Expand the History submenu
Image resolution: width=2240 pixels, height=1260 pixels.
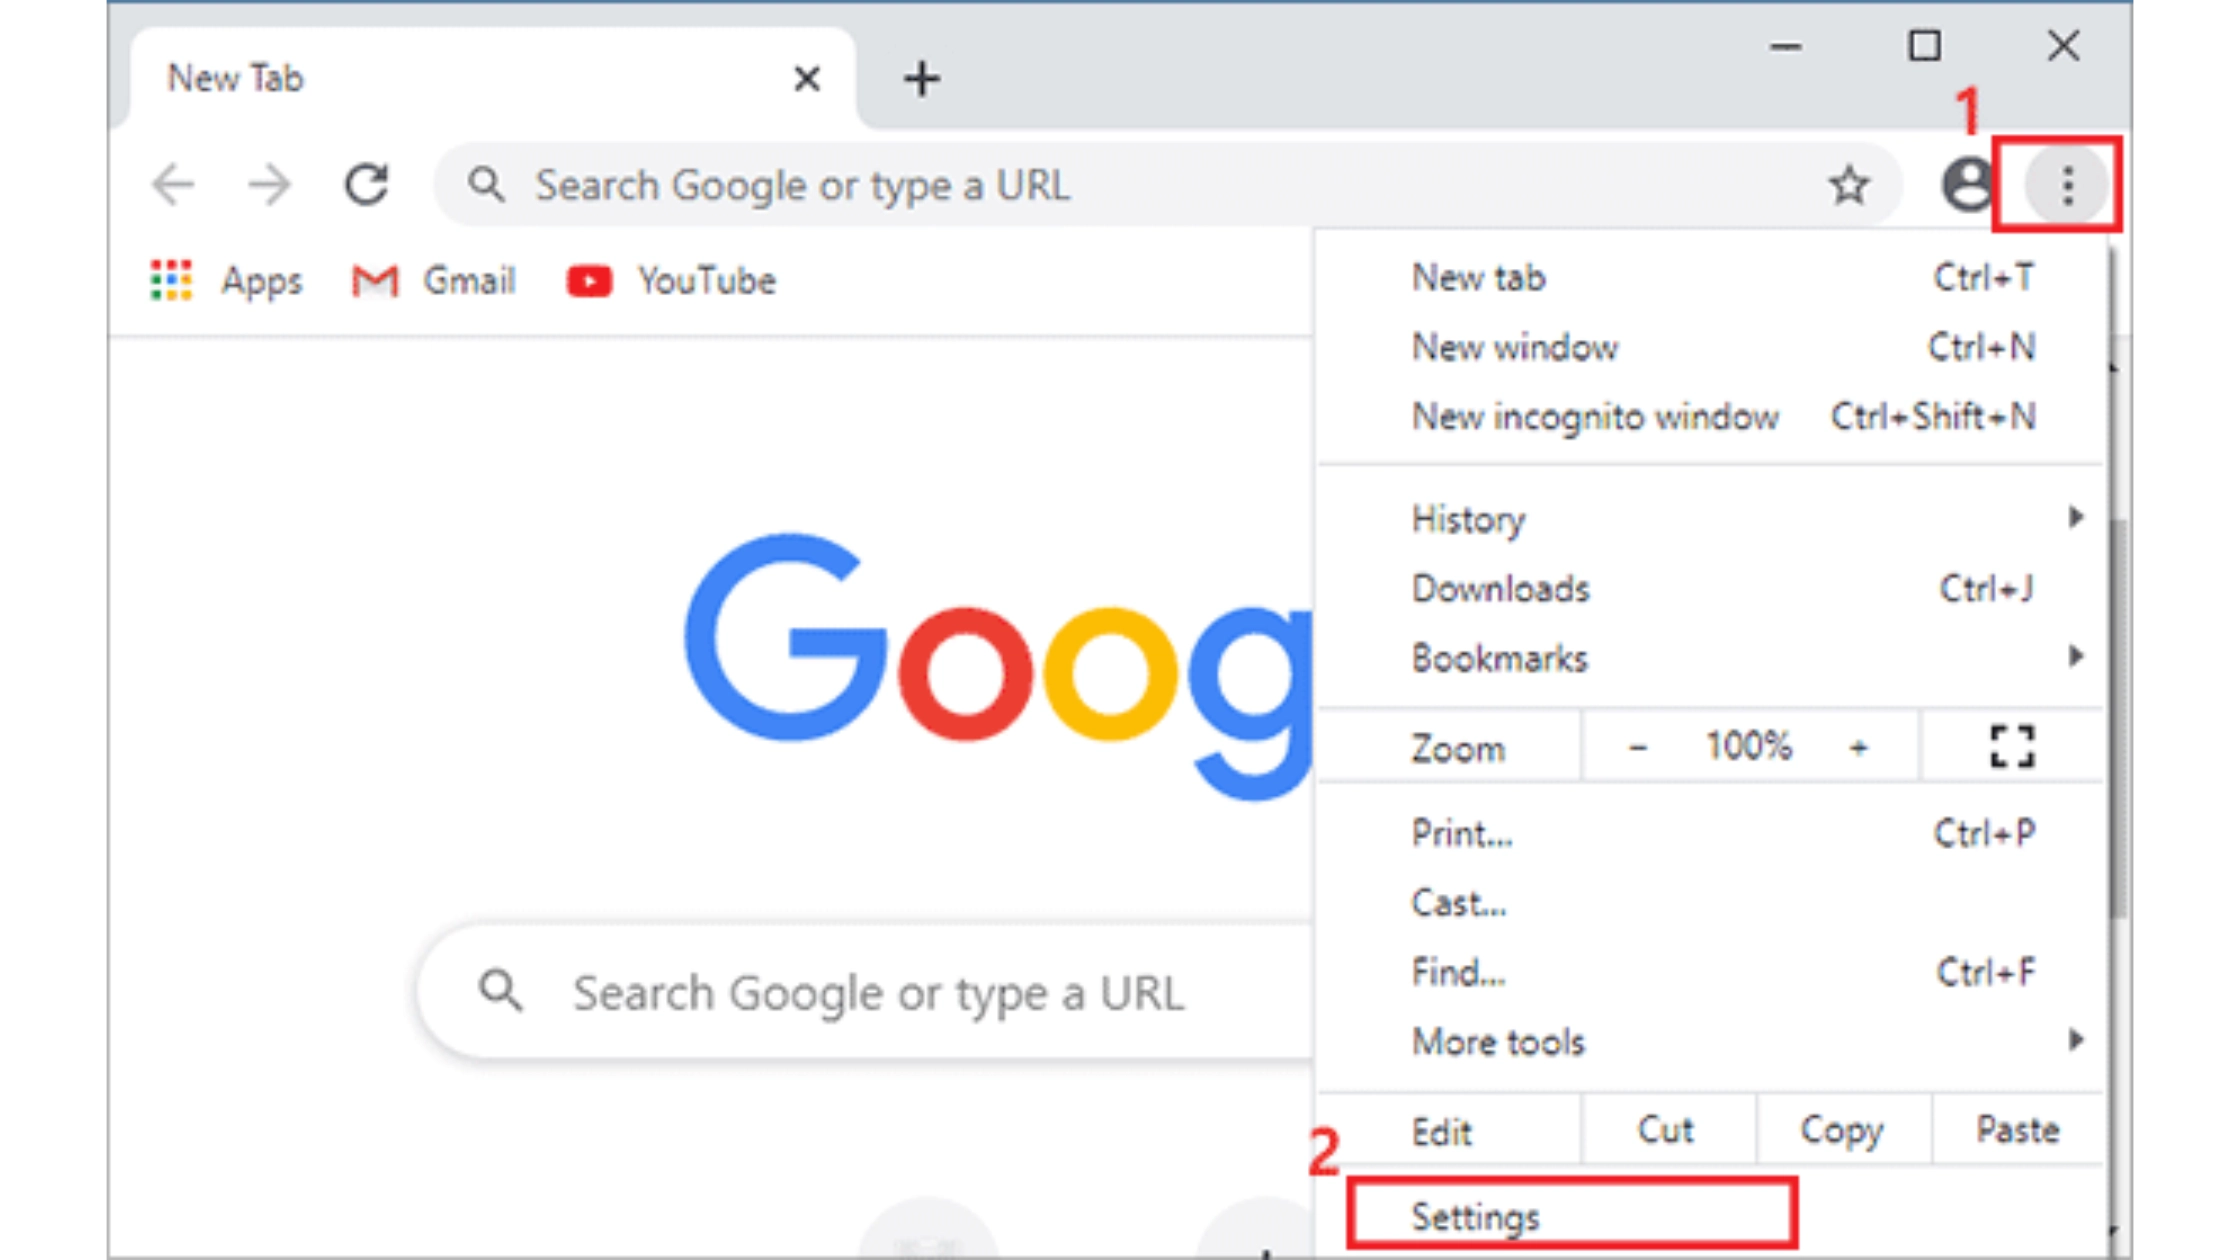1468,519
